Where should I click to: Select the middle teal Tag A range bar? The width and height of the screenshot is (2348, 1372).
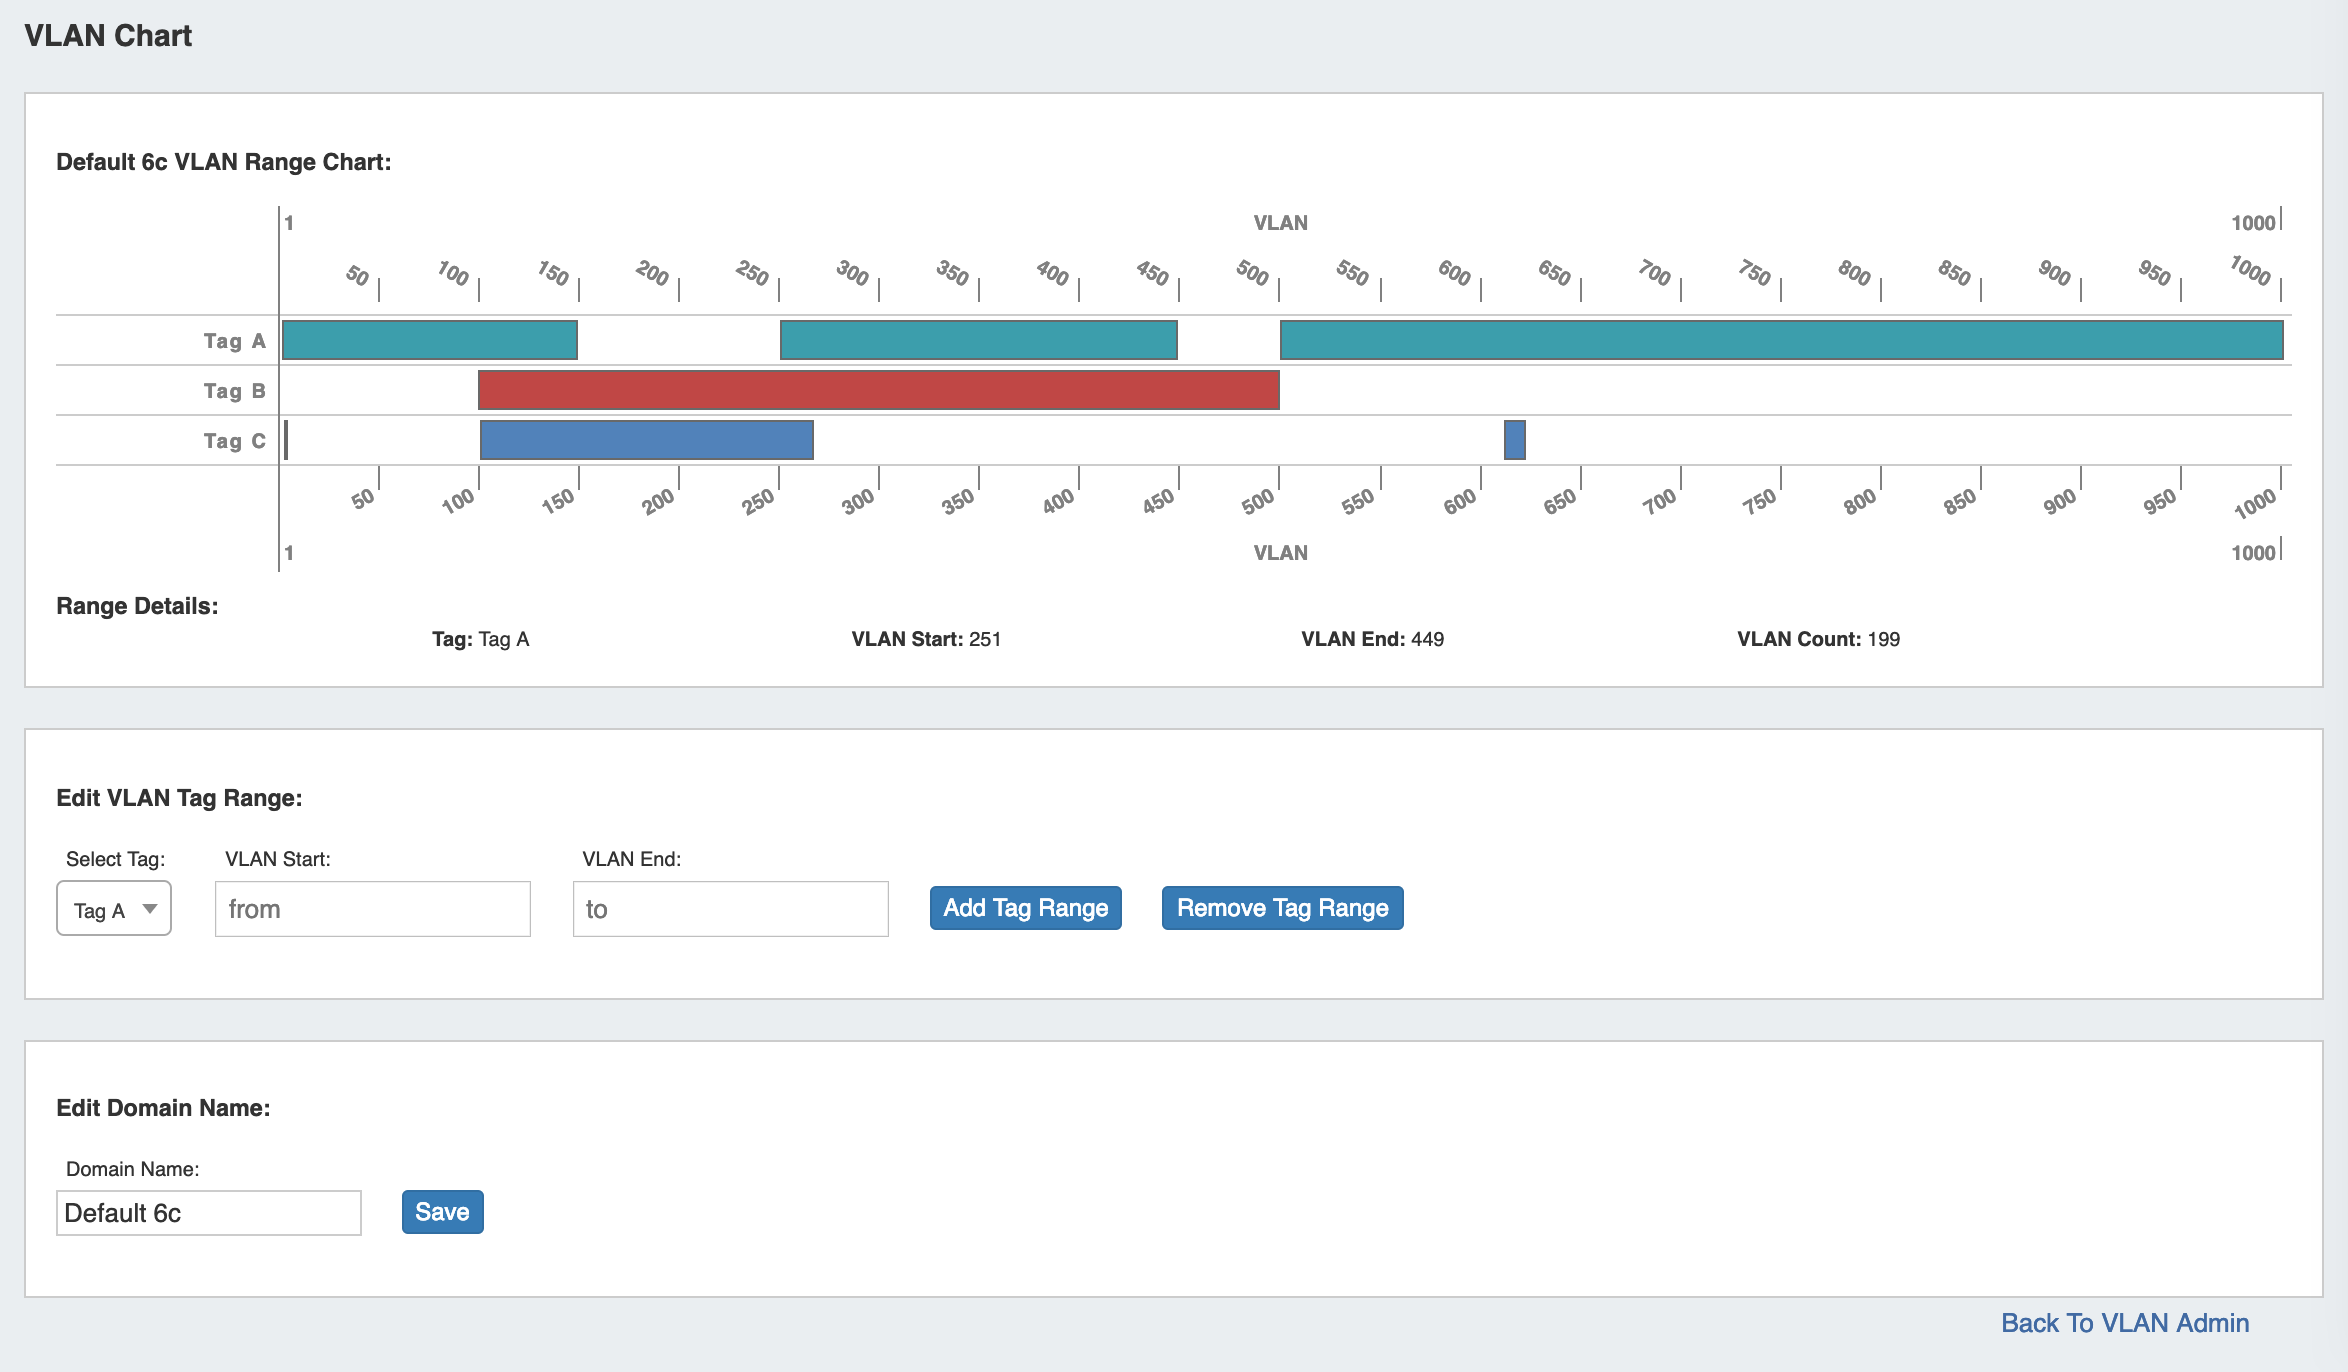point(978,340)
